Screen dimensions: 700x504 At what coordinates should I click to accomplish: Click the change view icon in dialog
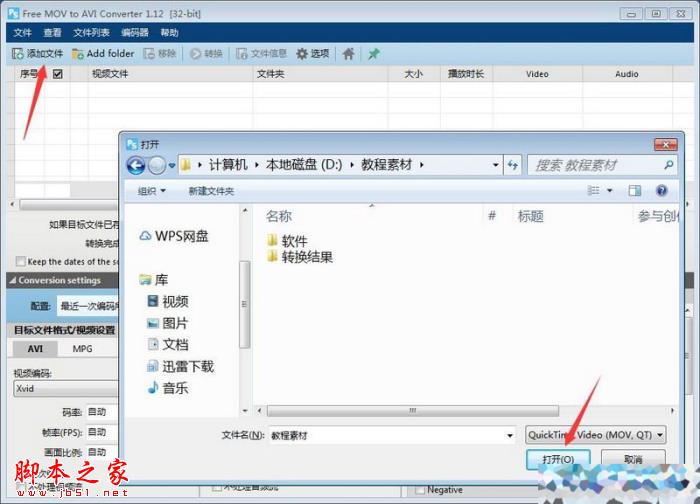[593, 191]
